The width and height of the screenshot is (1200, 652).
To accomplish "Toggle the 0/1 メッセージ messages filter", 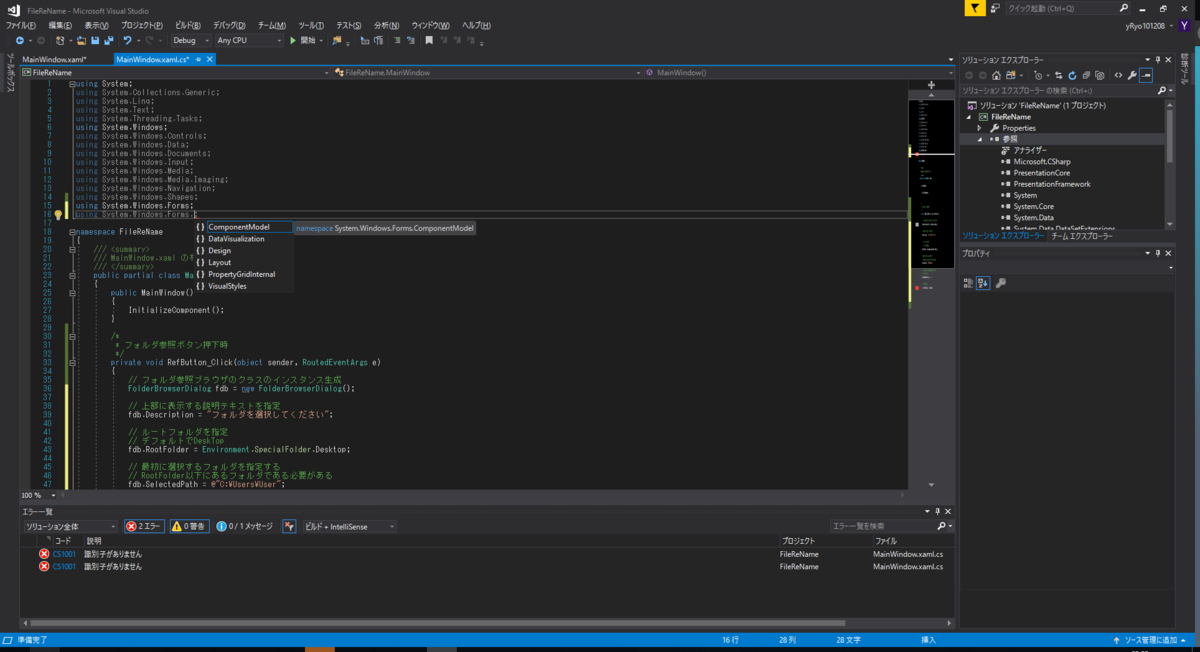I will click(245, 526).
